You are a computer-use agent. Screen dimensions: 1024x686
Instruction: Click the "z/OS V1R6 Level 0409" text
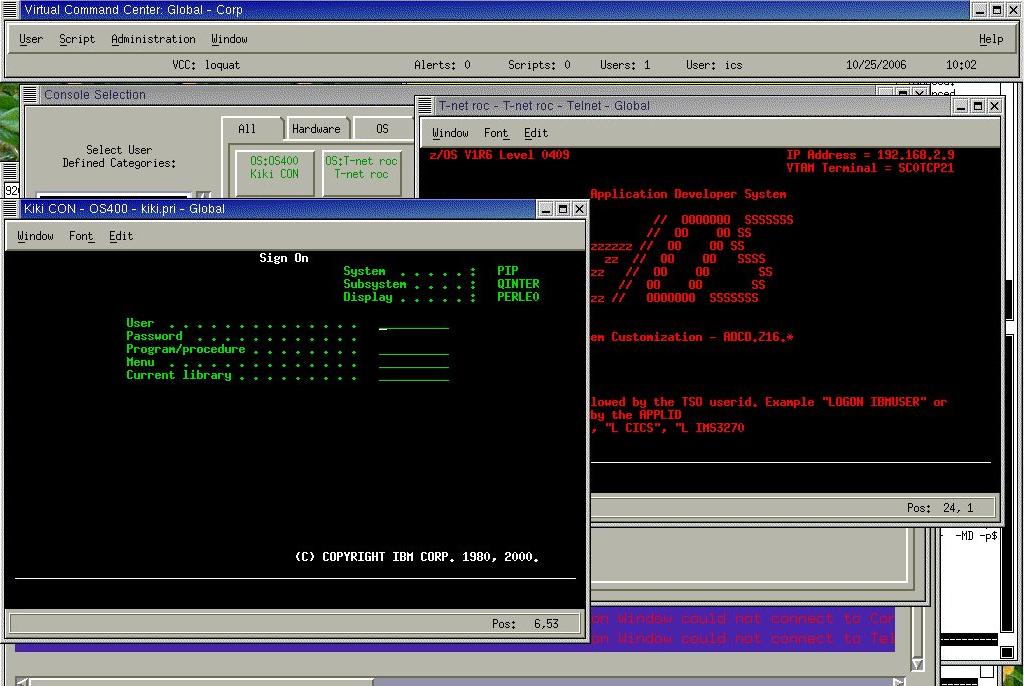click(500, 155)
